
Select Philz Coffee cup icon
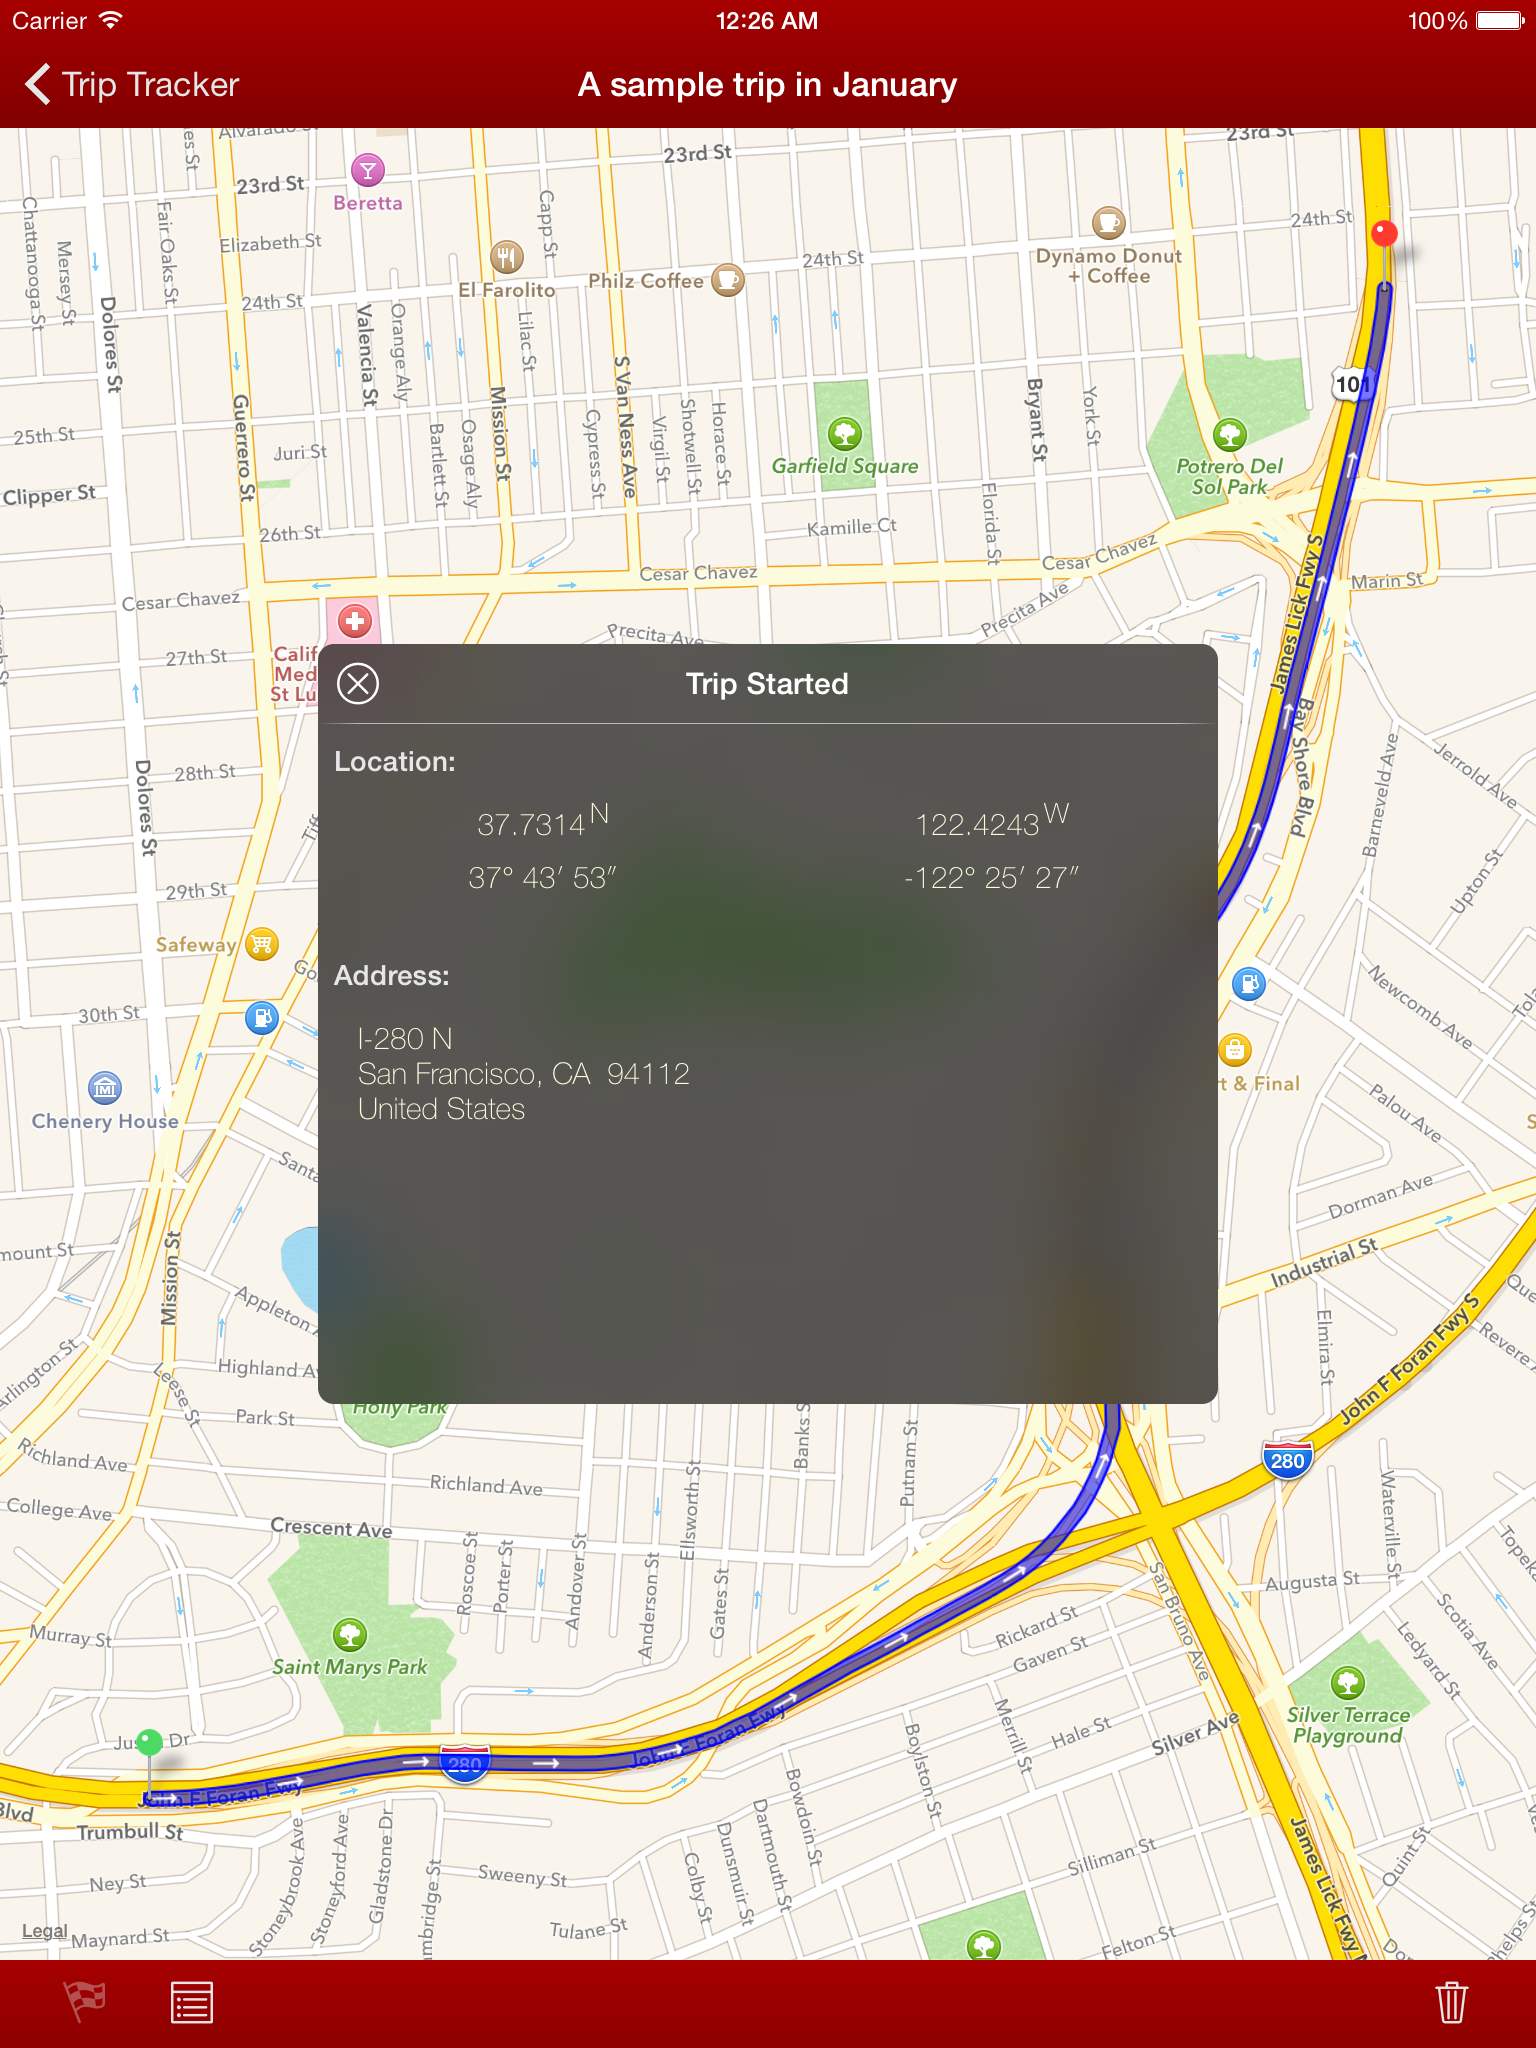(x=728, y=280)
